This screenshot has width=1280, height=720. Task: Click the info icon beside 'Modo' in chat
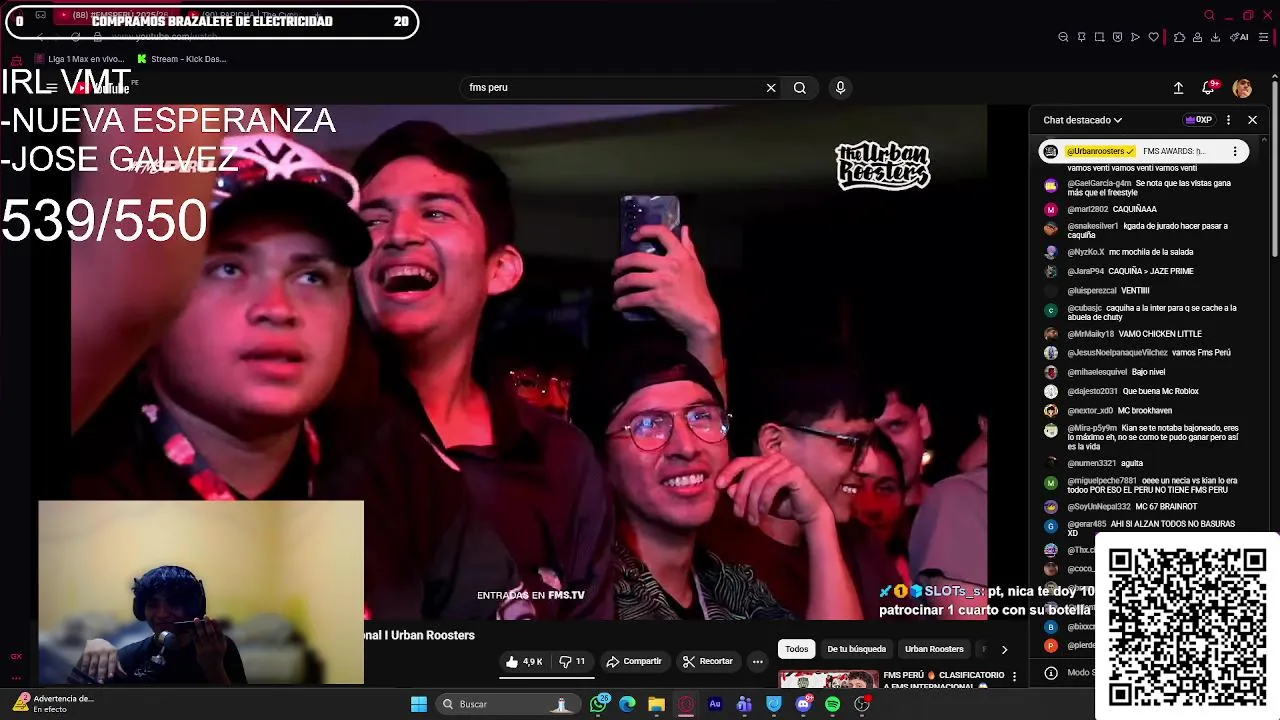(1050, 673)
